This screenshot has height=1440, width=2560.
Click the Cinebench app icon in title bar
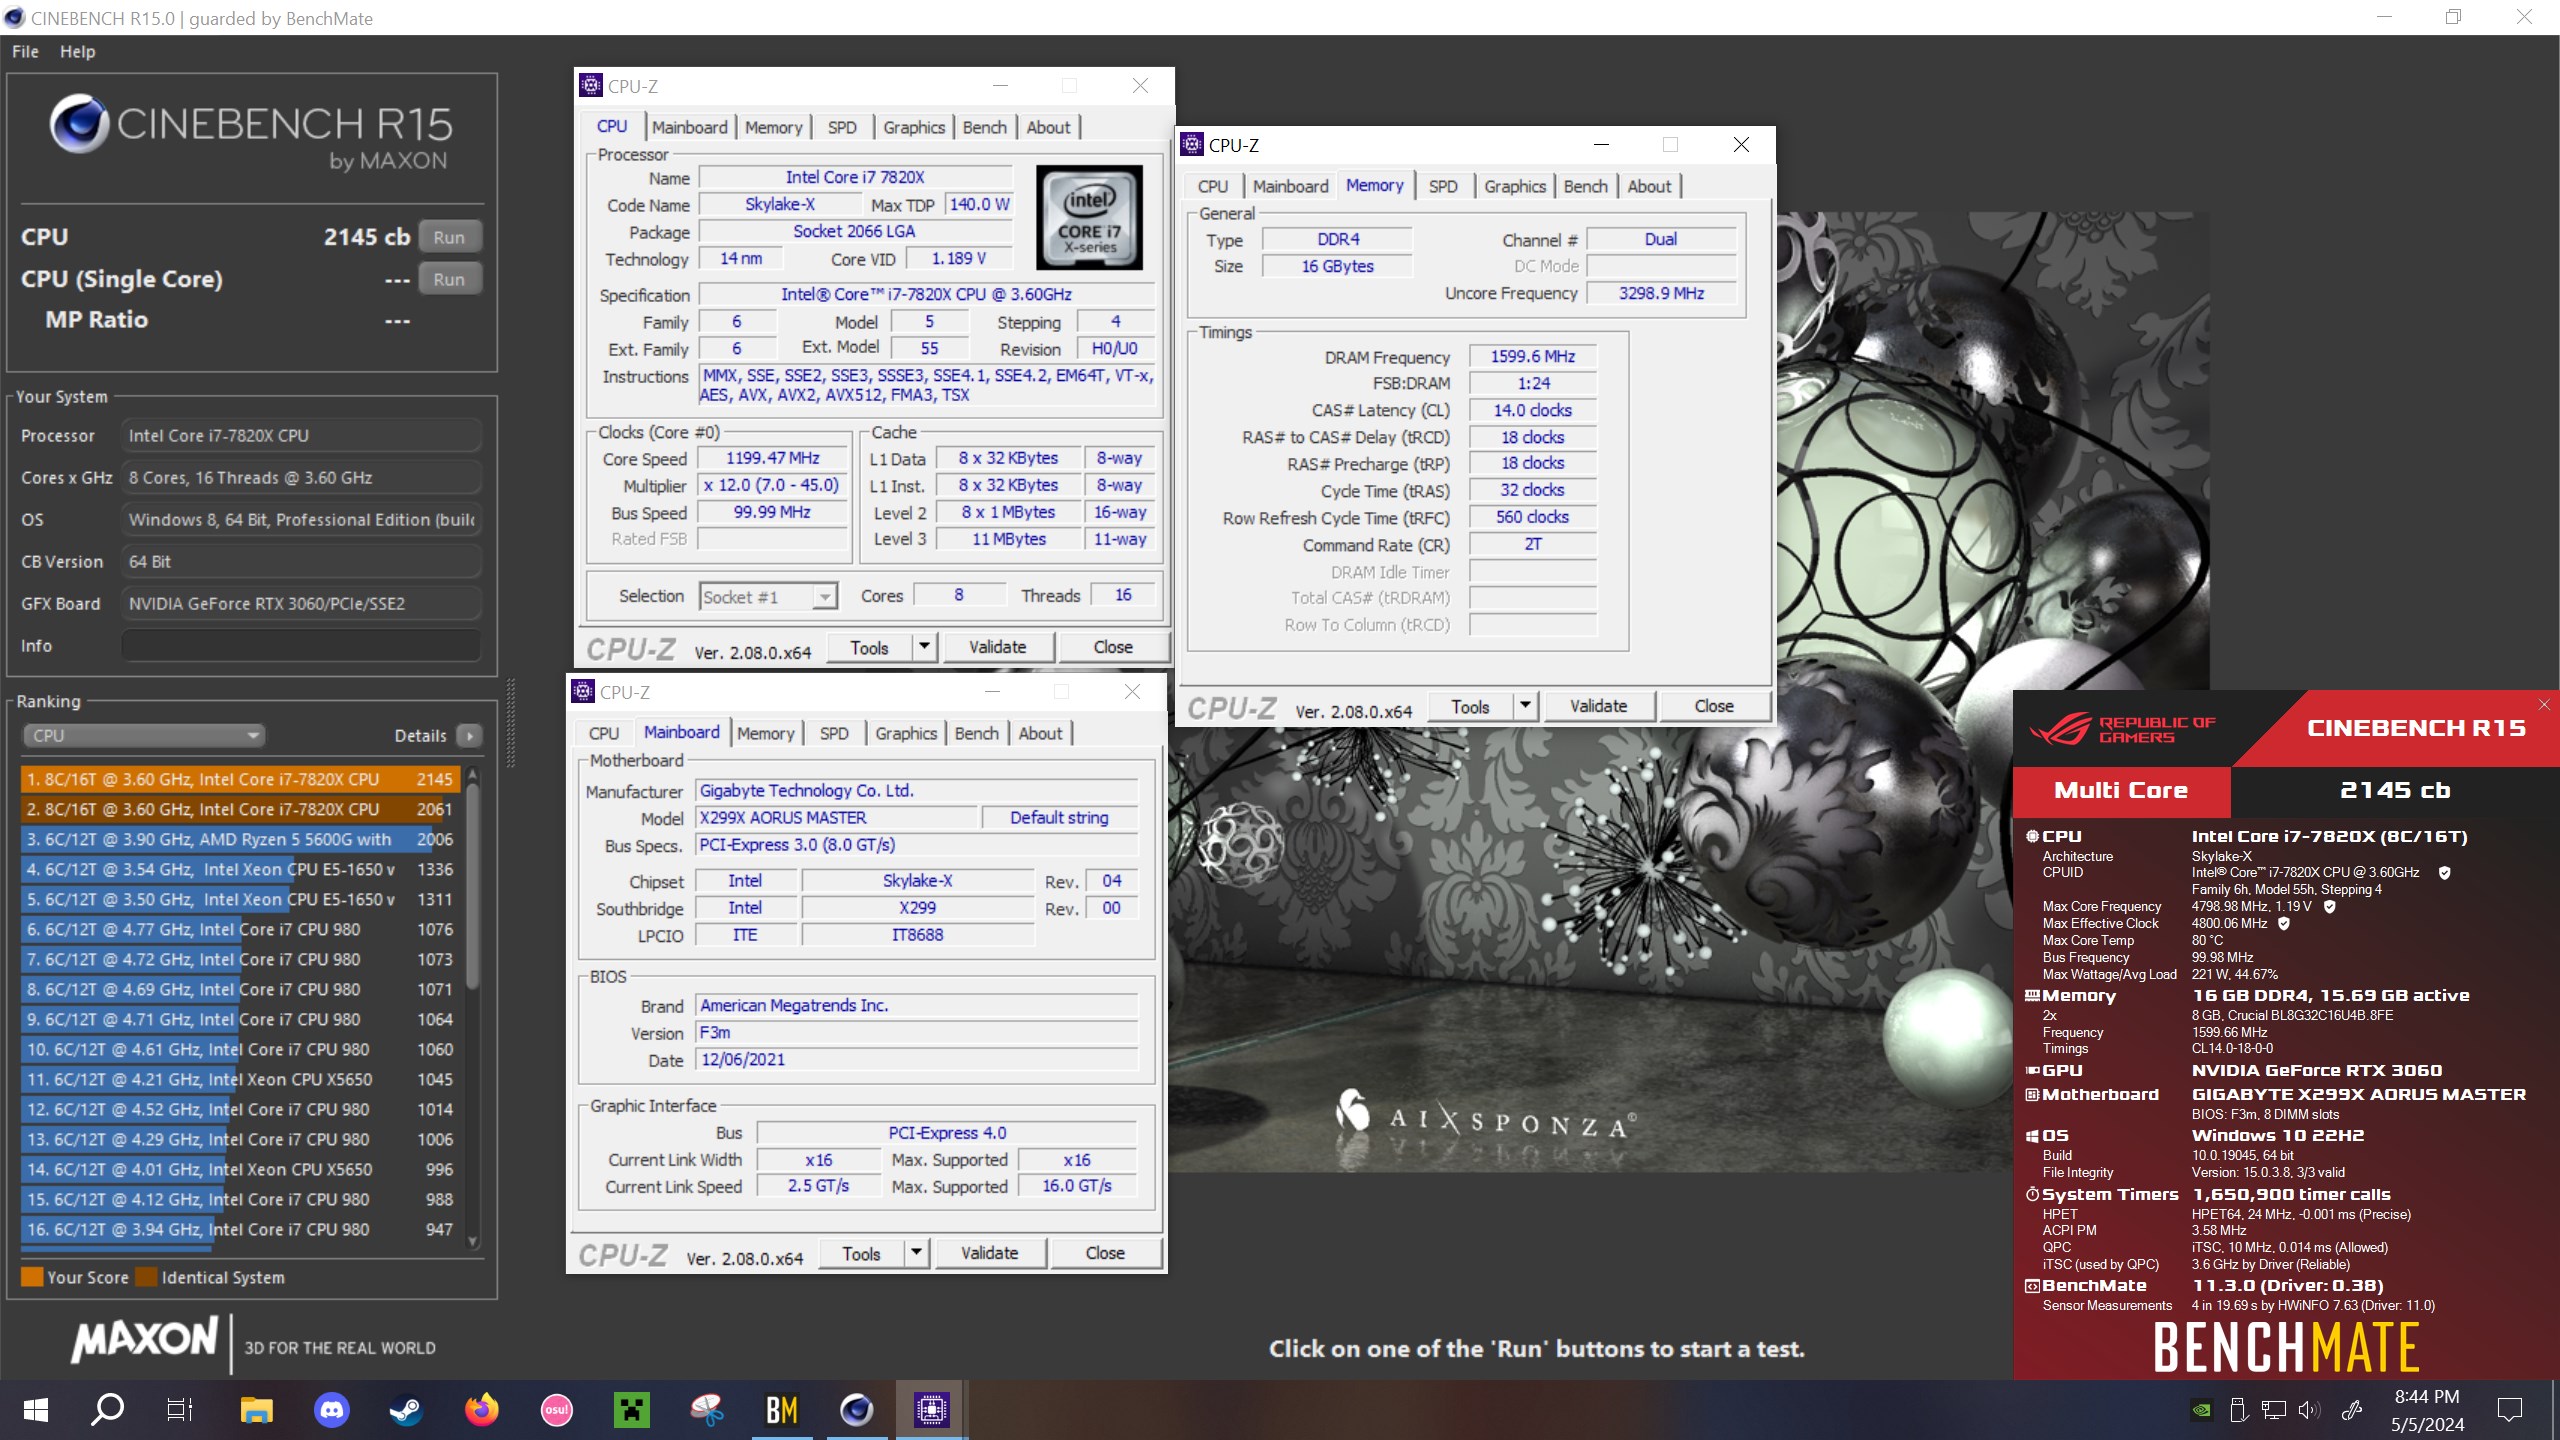(14, 18)
